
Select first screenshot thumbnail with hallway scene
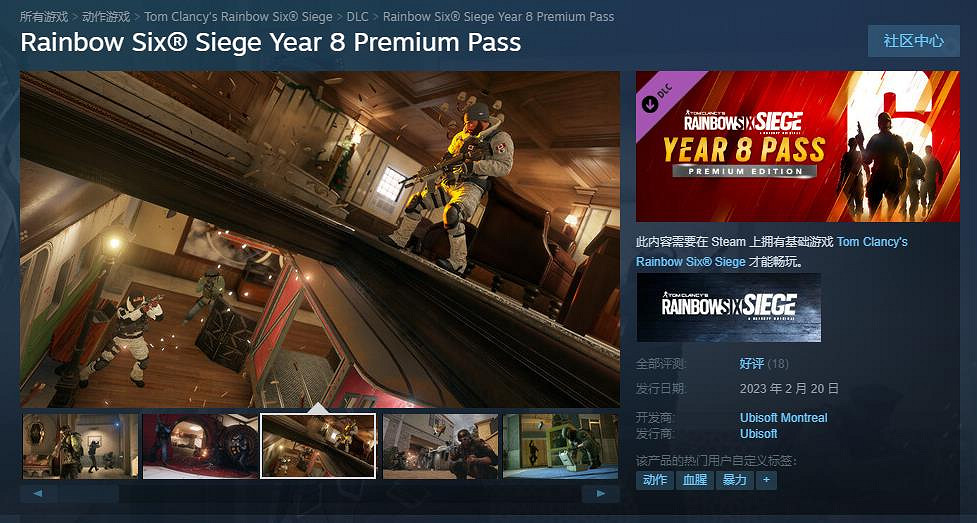pos(80,446)
